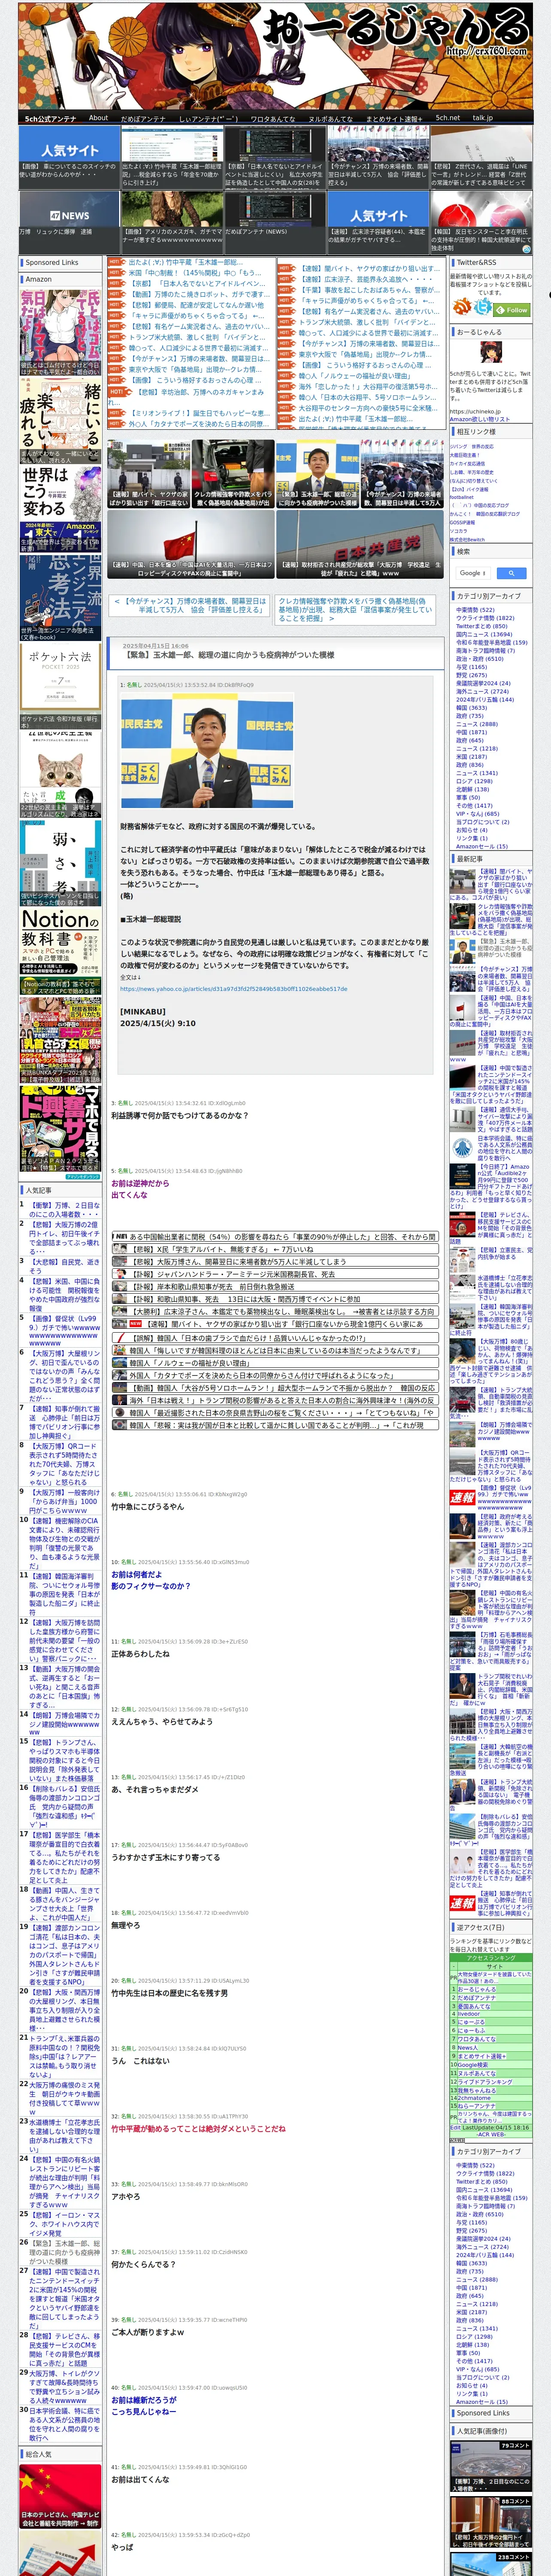Open the 韓国 (3633) category
This screenshot has height=2576, width=551.
click(472, 707)
